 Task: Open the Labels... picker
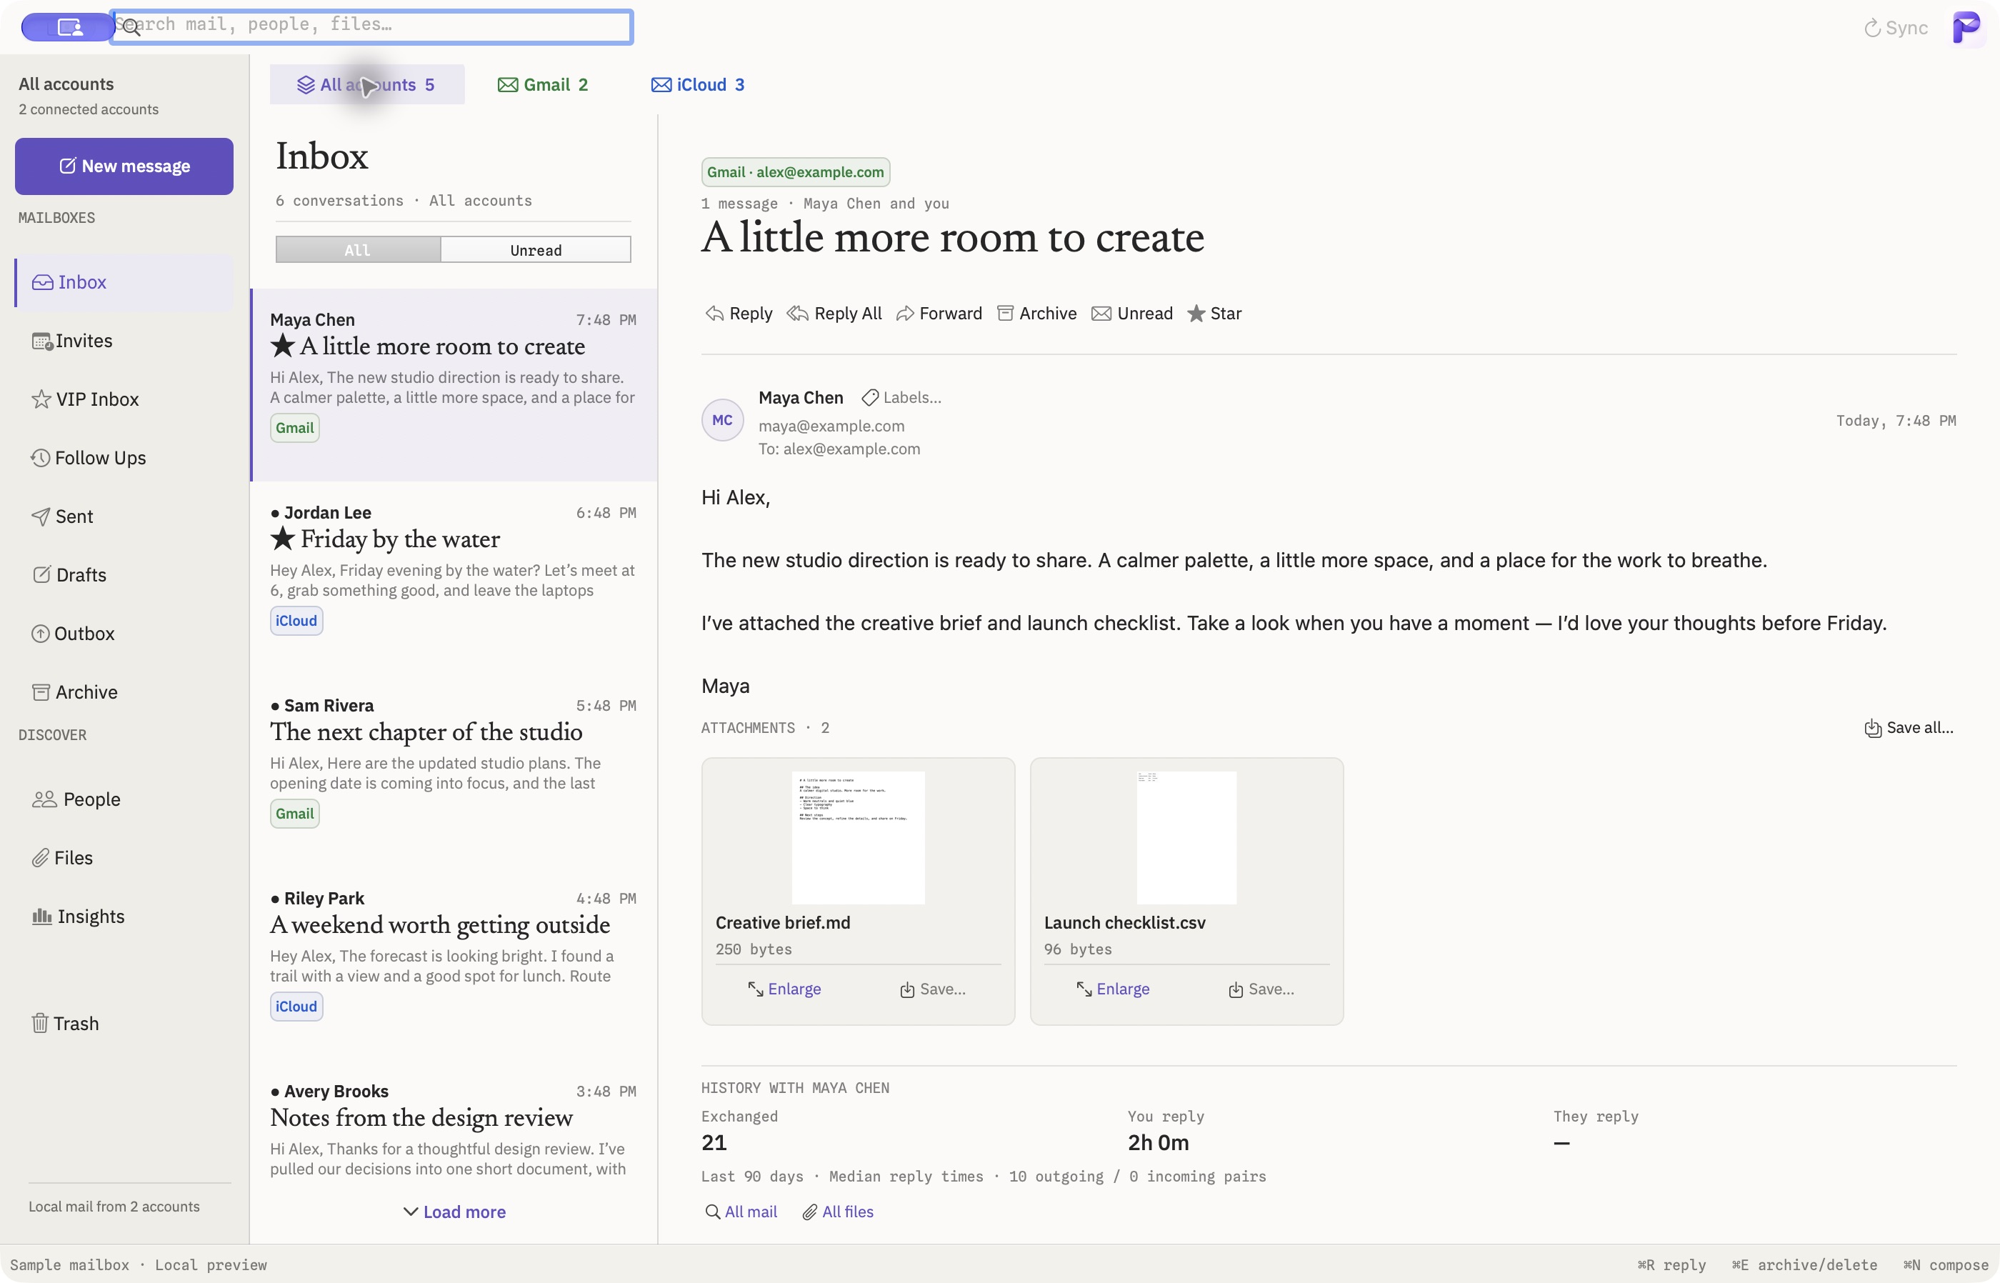point(901,397)
